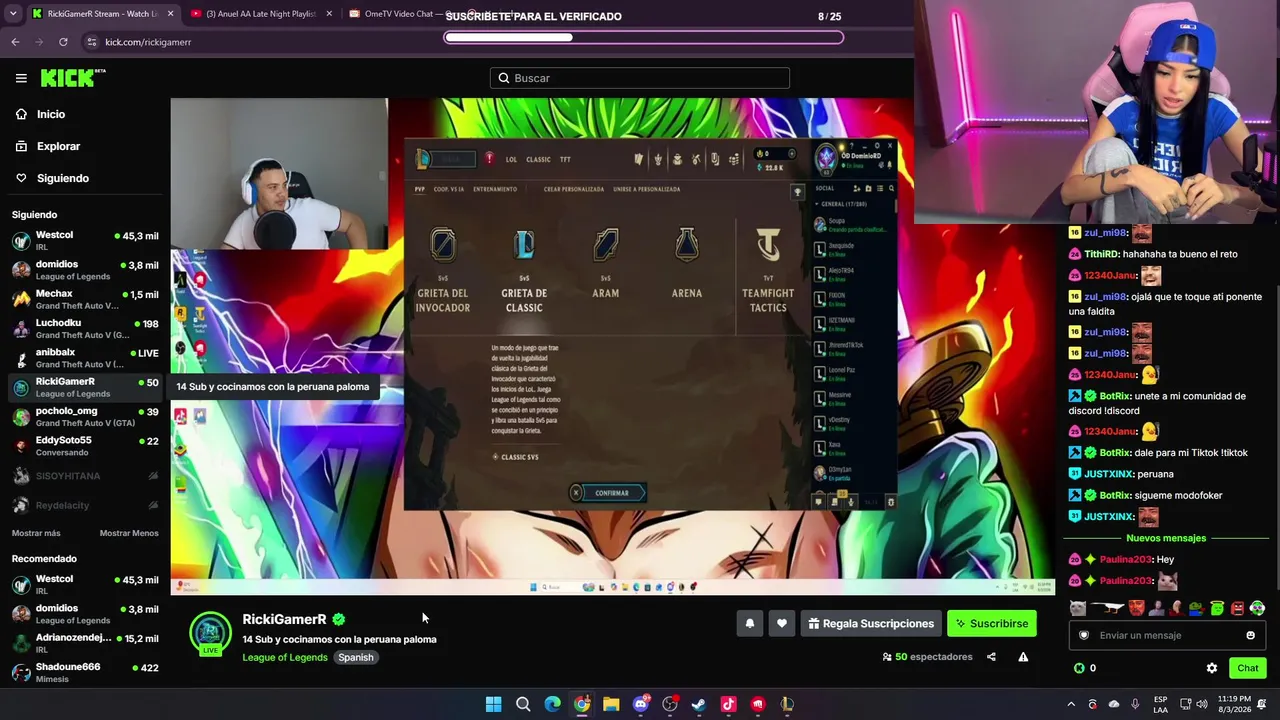
Task: Open OBS Studio from the taskbar
Action: coord(670,704)
